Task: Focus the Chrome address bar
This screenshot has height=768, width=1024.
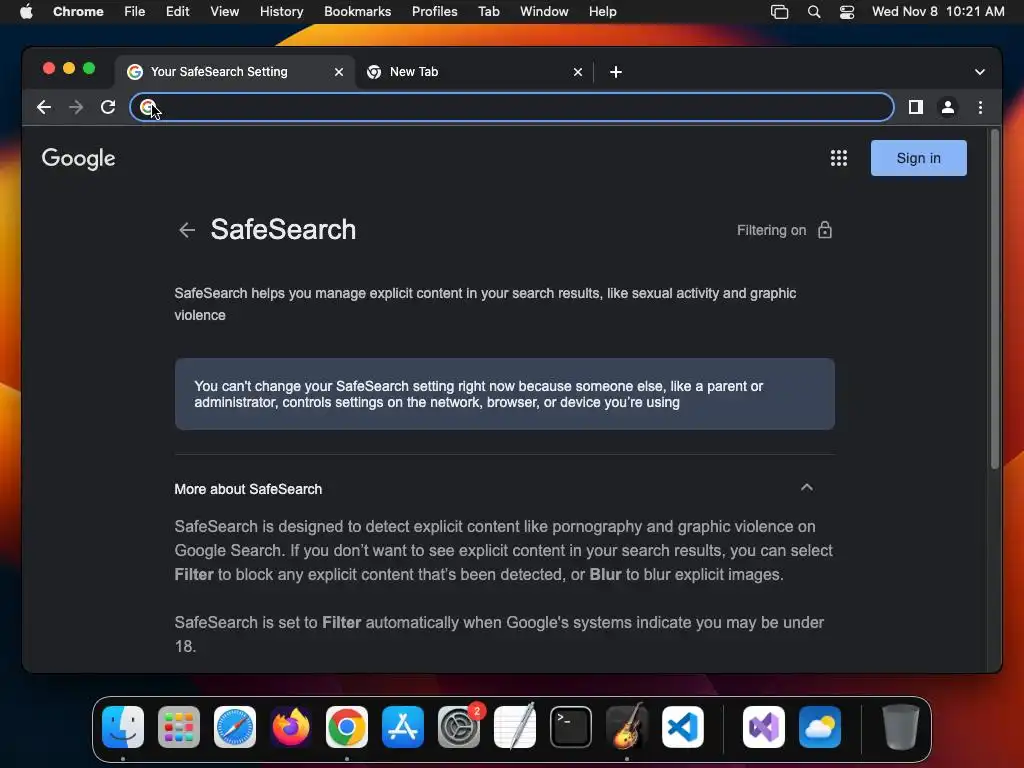Action: (511, 107)
